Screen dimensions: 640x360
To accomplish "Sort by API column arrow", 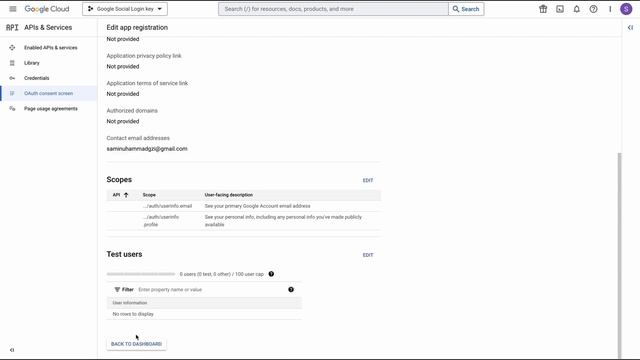I will (x=126, y=195).
